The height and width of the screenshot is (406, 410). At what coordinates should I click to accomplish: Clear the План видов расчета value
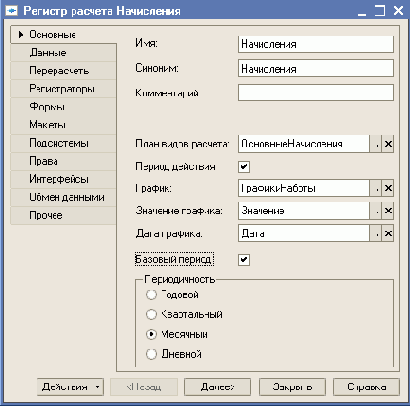pos(388,144)
